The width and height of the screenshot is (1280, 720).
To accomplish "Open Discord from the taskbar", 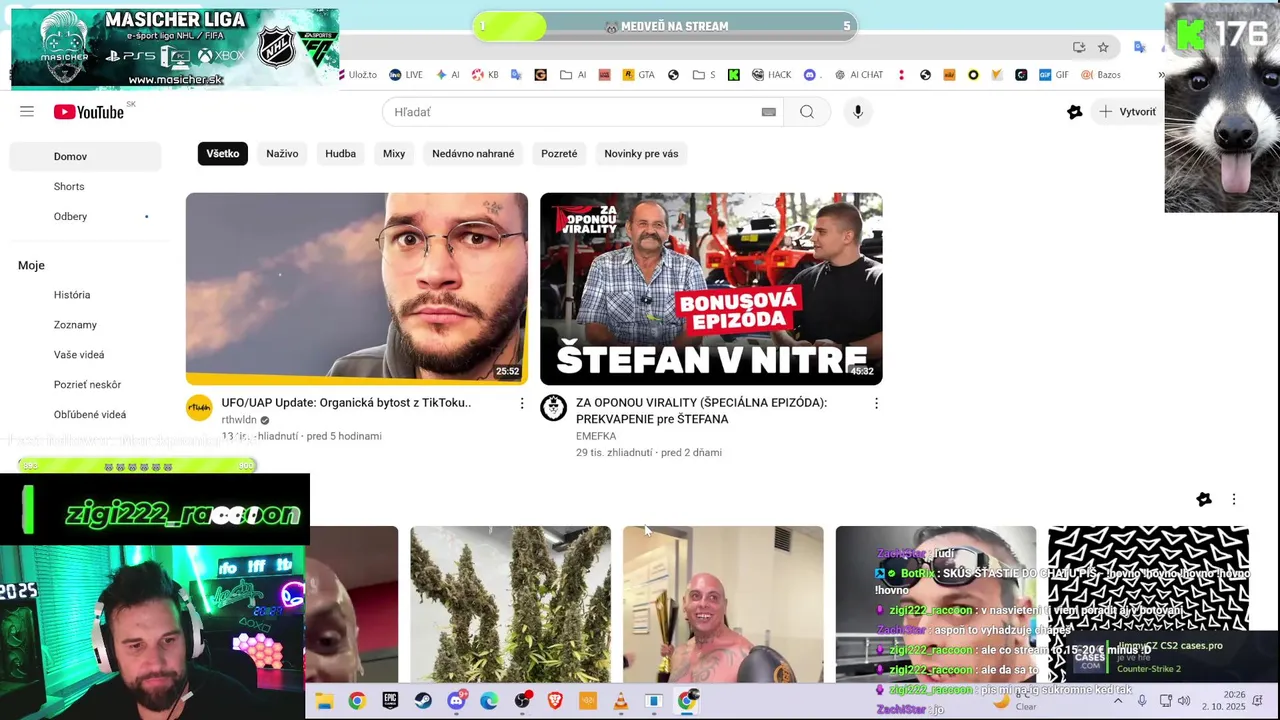I will 456,701.
